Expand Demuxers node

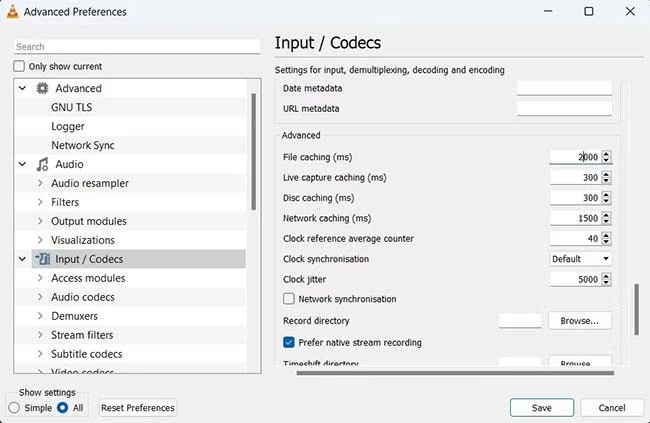[x=40, y=316]
